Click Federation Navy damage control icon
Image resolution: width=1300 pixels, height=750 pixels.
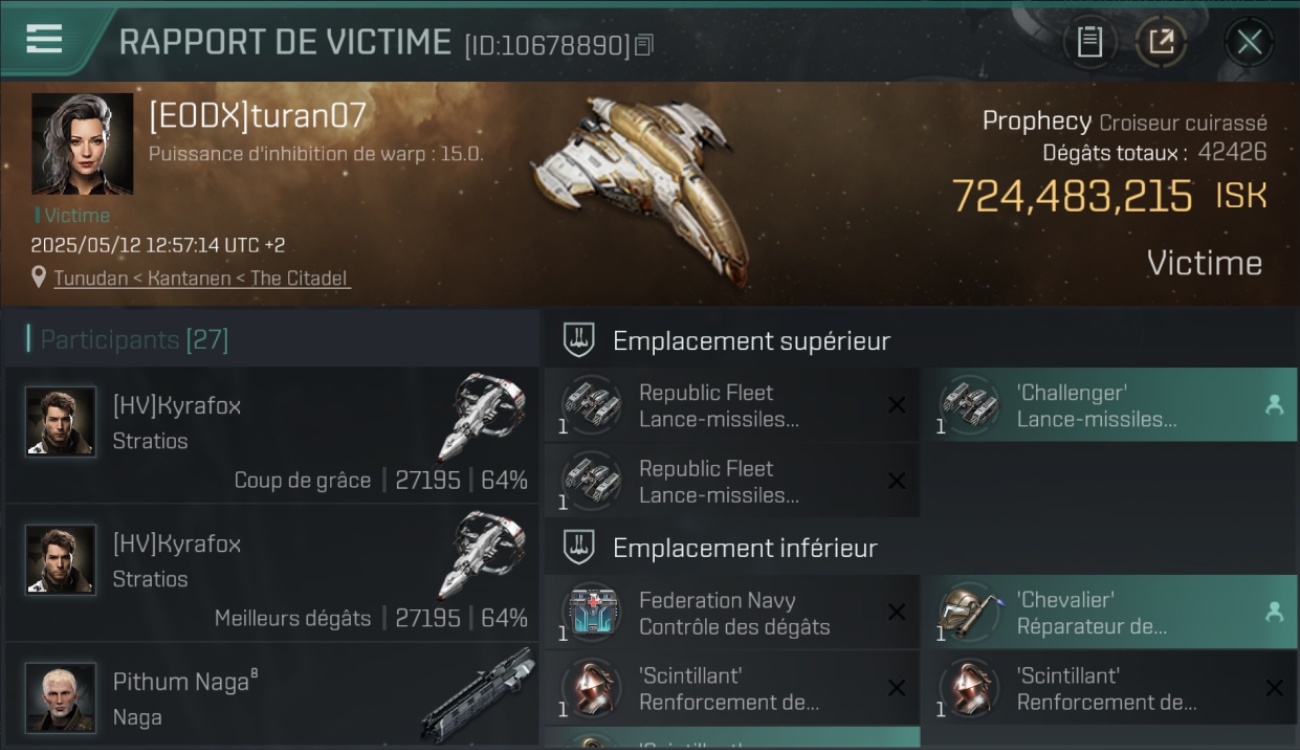pyautogui.click(x=591, y=612)
